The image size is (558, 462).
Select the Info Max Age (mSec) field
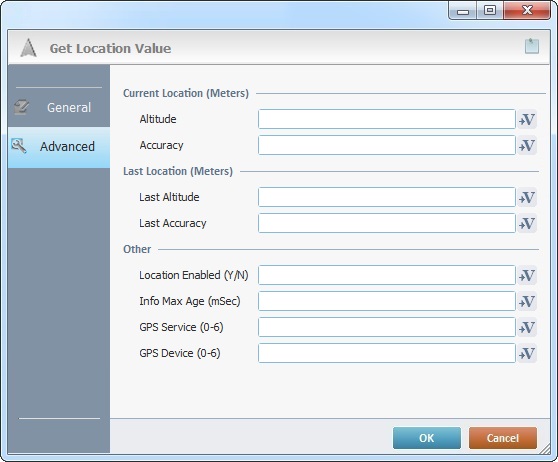point(386,301)
